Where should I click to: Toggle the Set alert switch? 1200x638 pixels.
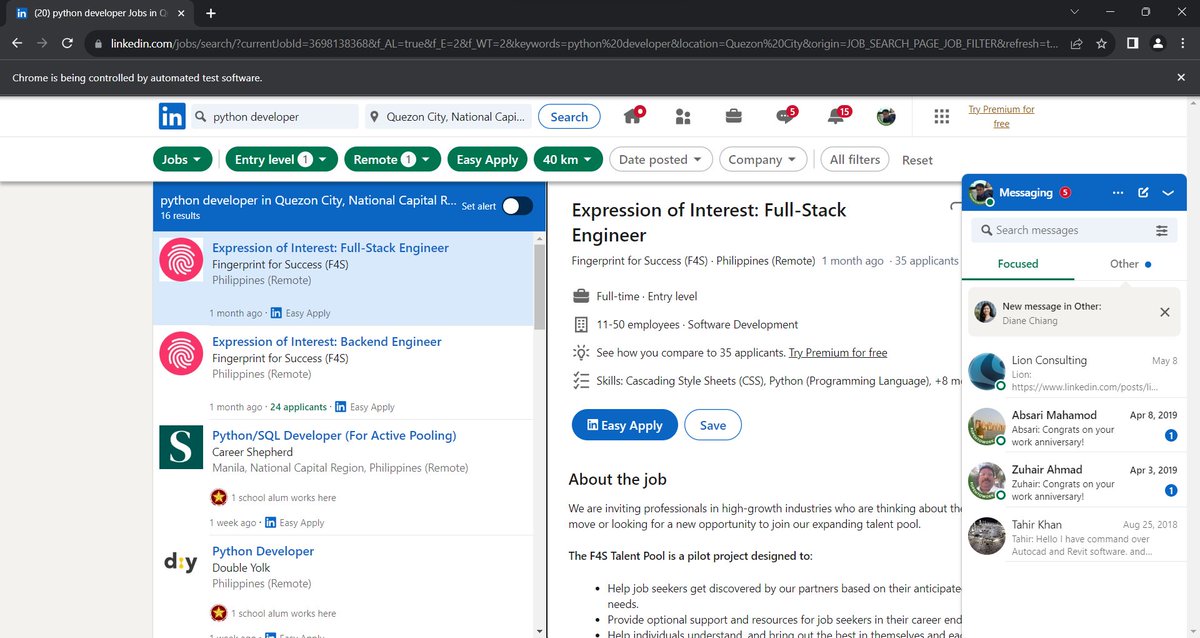point(517,206)
